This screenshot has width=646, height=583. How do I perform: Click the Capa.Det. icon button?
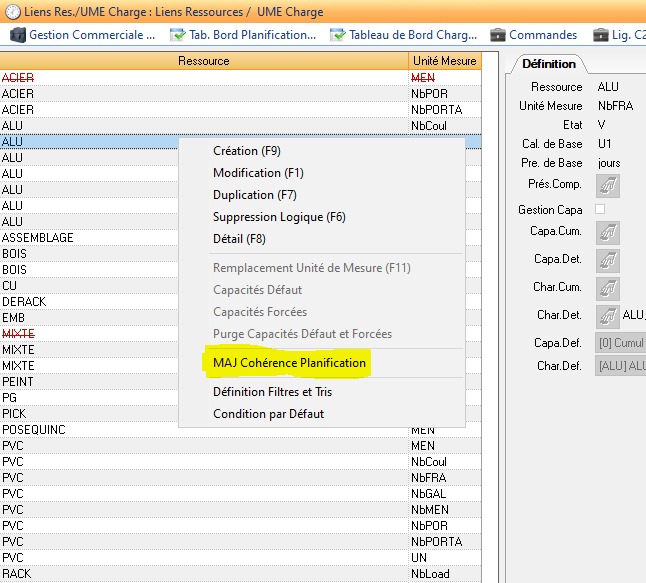(608, 261)
